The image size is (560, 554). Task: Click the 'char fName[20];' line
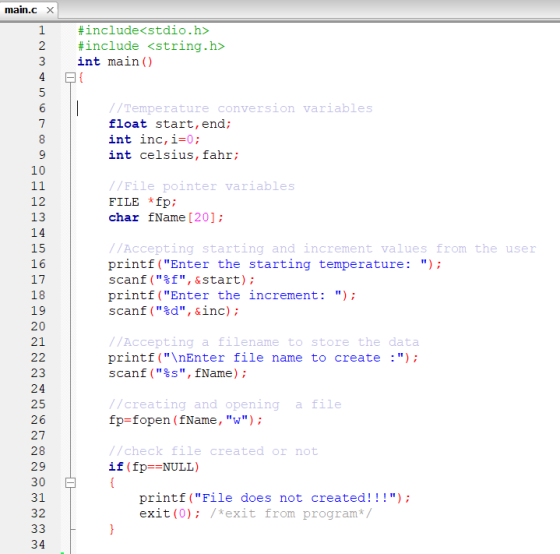tap(166, 218)
